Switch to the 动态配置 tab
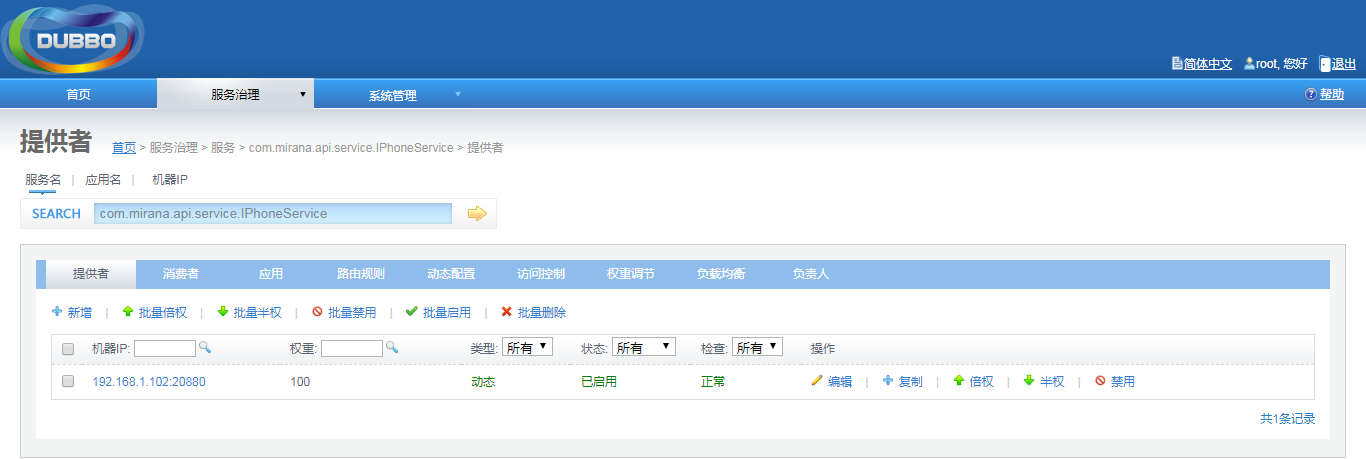Screen dimensions: 1366x459 451,274
